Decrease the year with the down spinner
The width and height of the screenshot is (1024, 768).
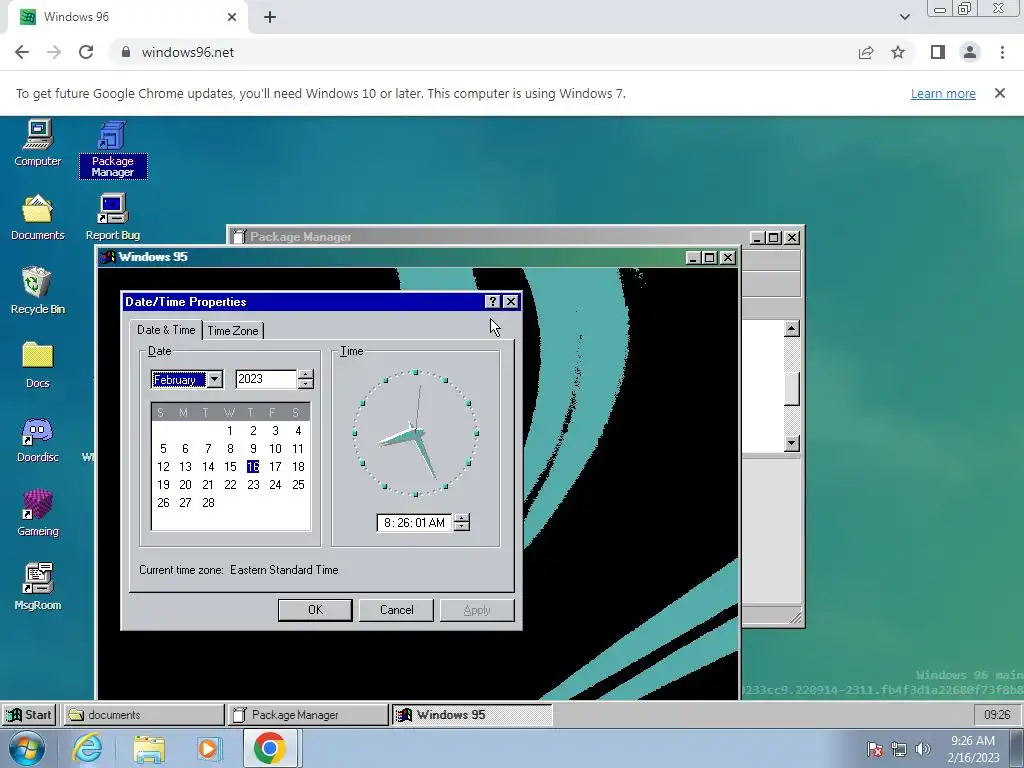[x=306, y=384]
